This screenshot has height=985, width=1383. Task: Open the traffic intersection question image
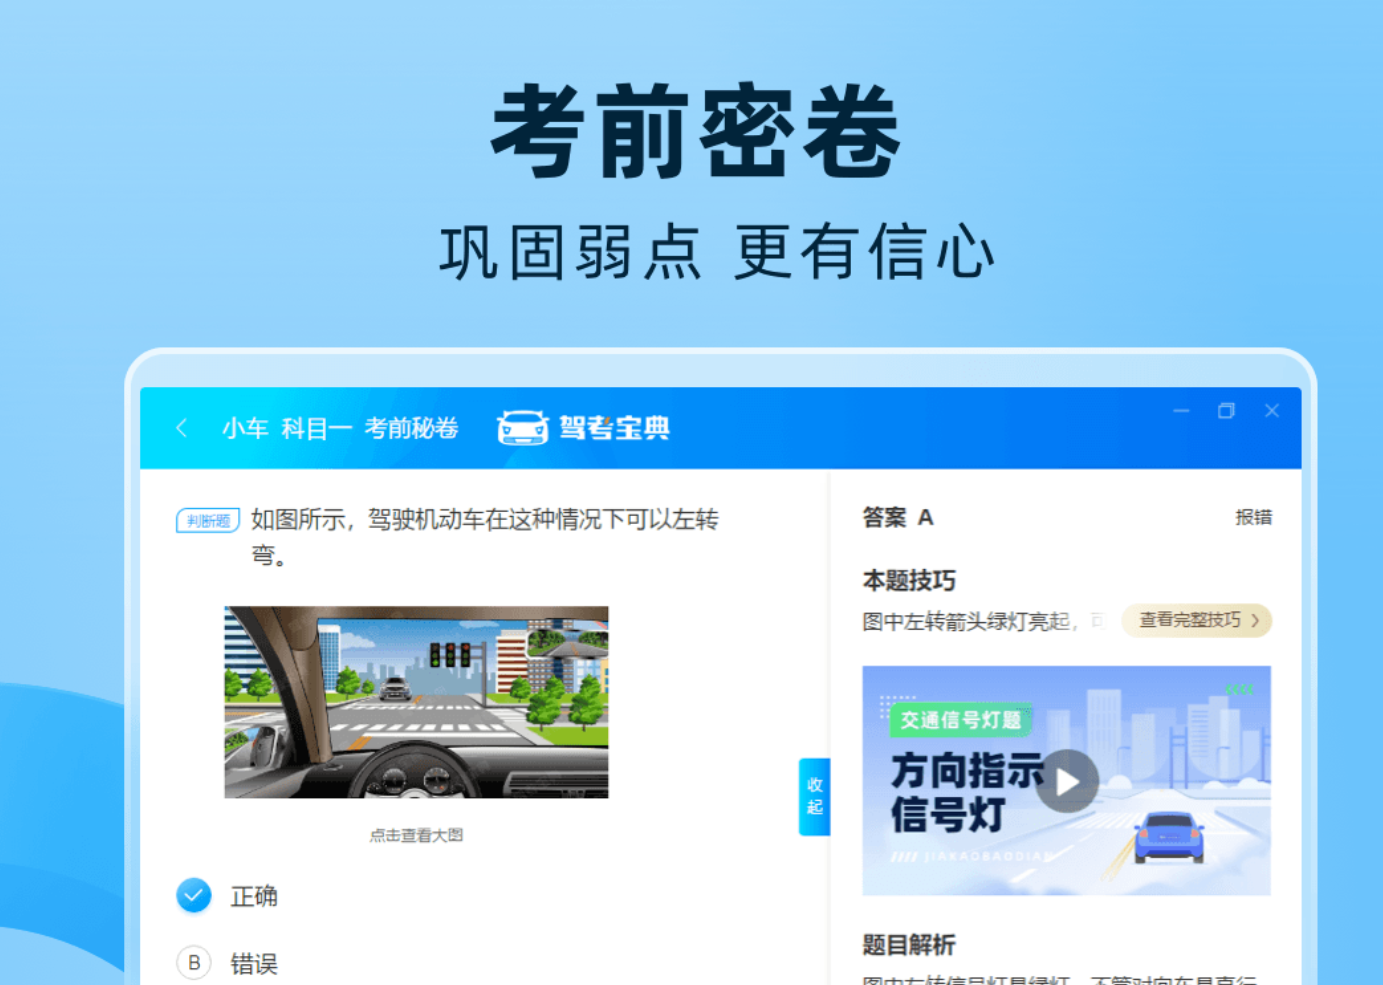point(416,702)
